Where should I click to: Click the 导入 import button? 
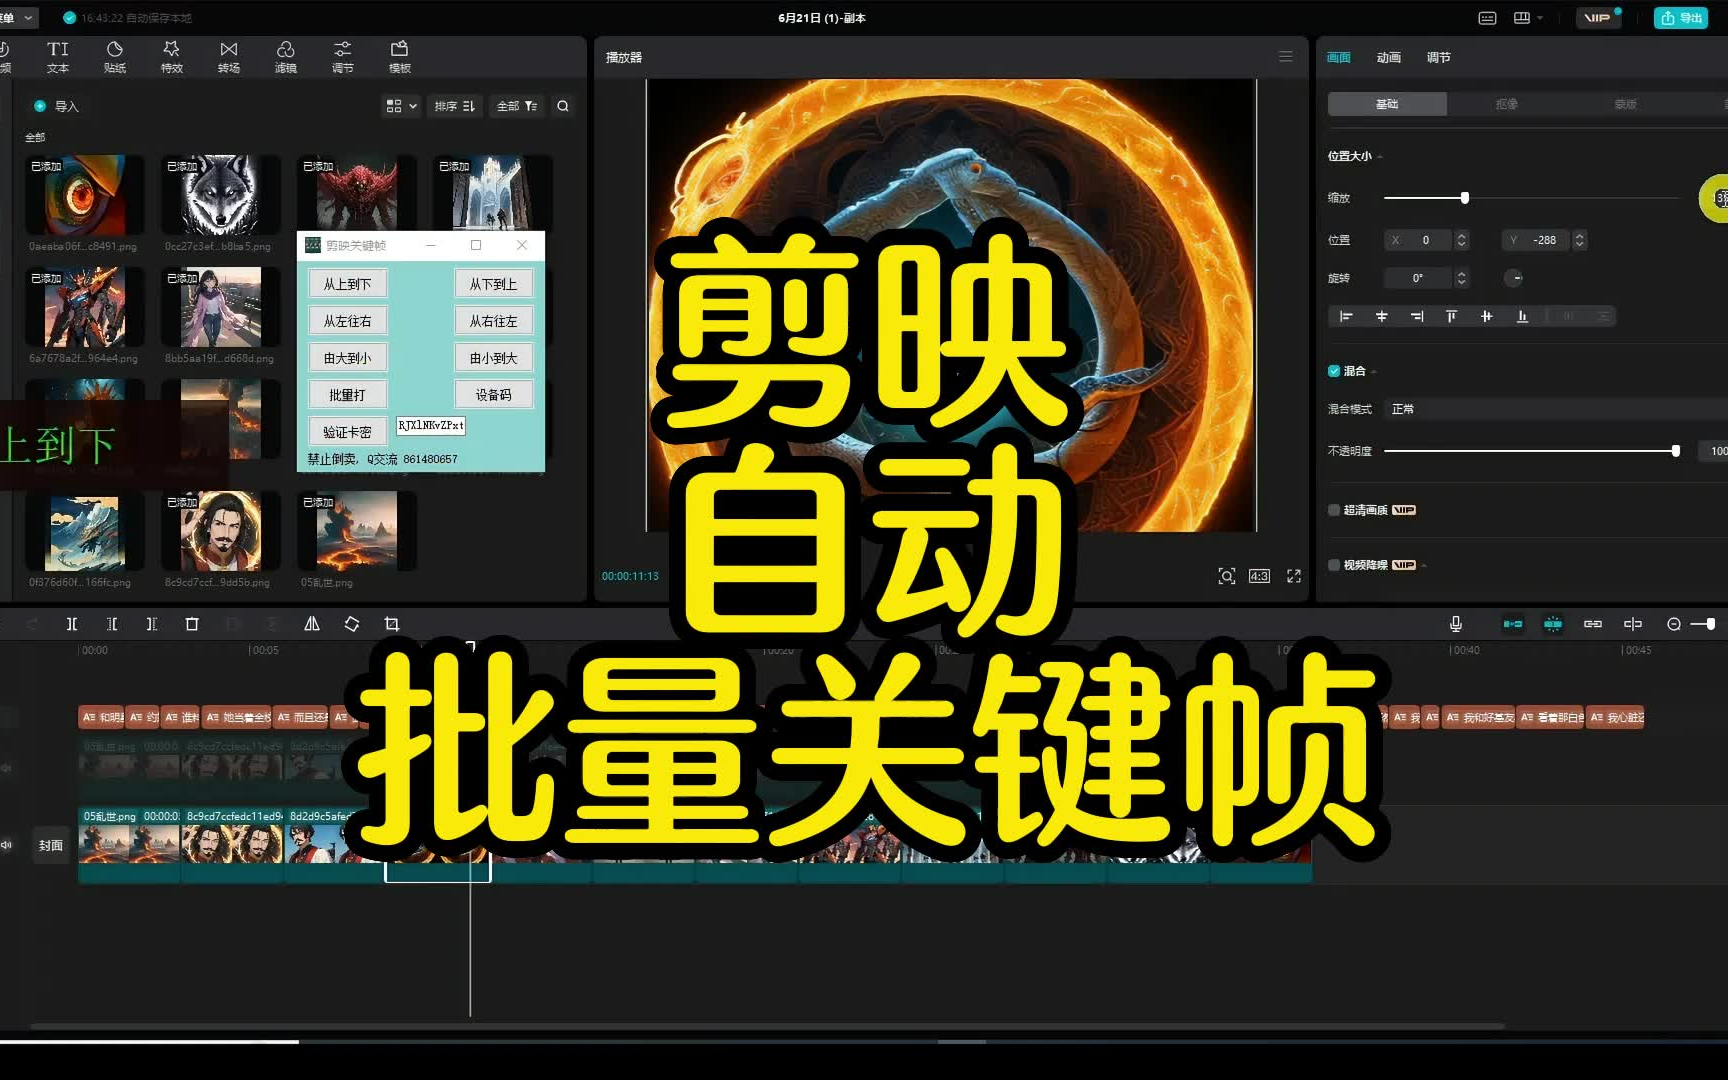point(56,106)
